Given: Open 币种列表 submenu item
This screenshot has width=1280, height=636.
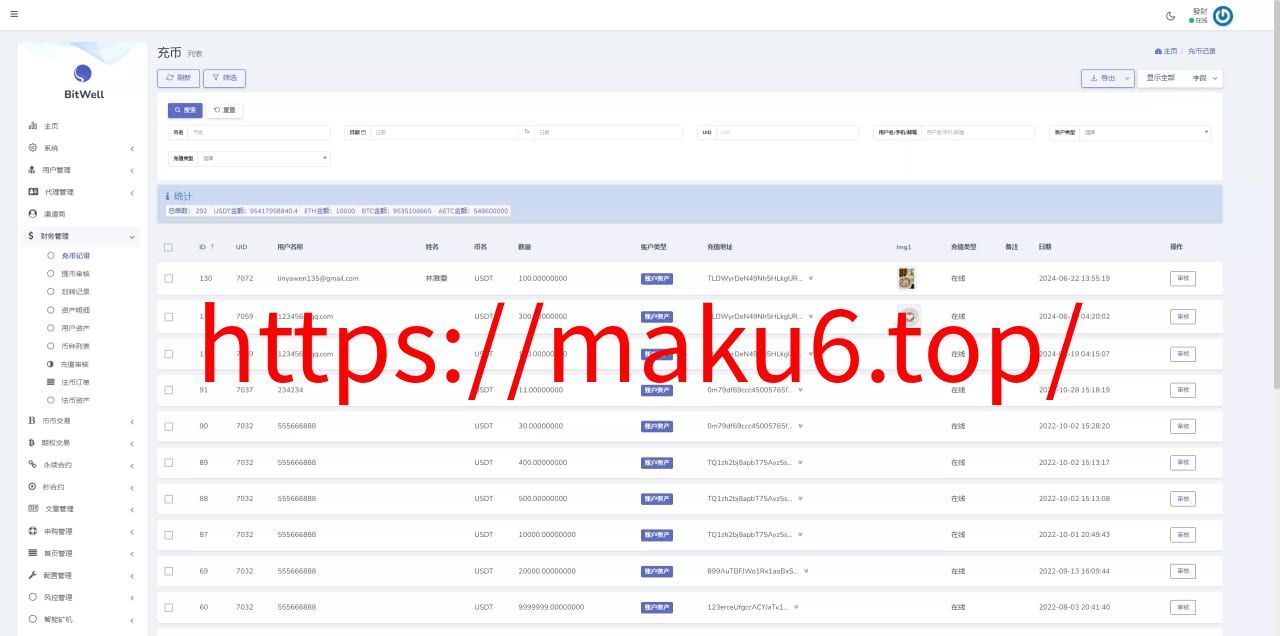Looking at the screenshot, I should [76, 346].
